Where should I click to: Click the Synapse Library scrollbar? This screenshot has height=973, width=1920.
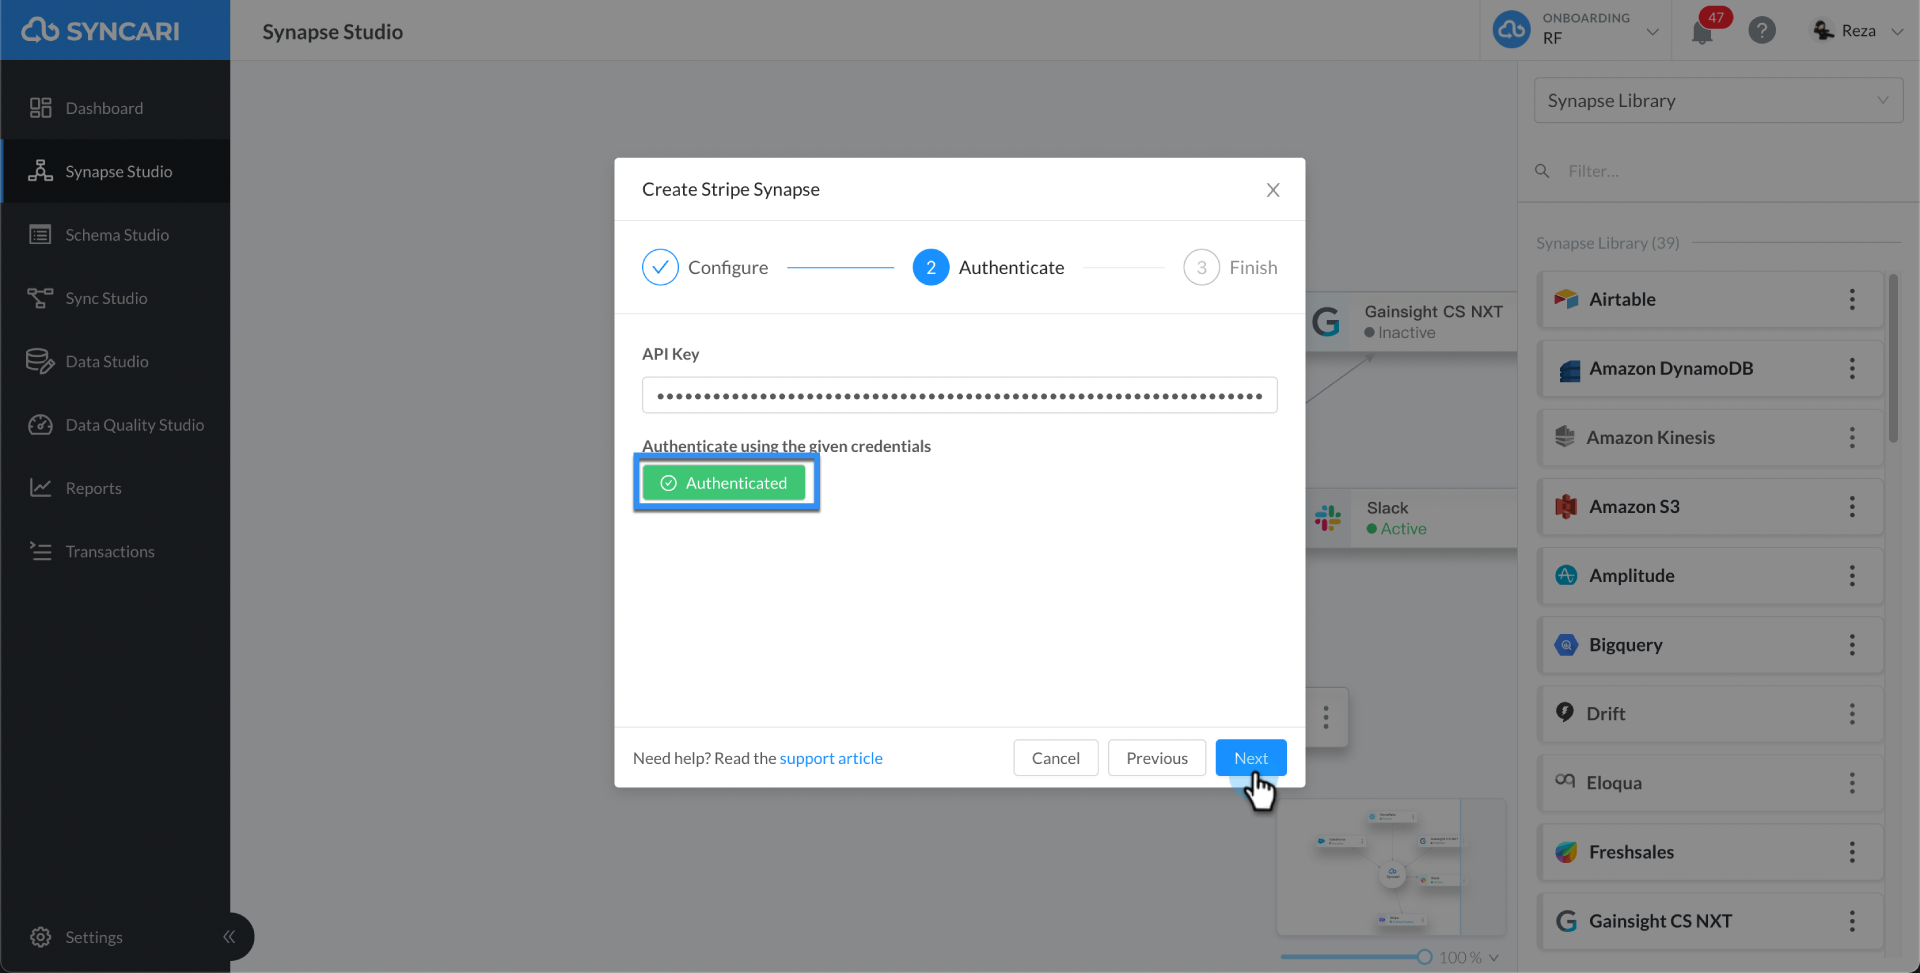tap(1893, 358)
